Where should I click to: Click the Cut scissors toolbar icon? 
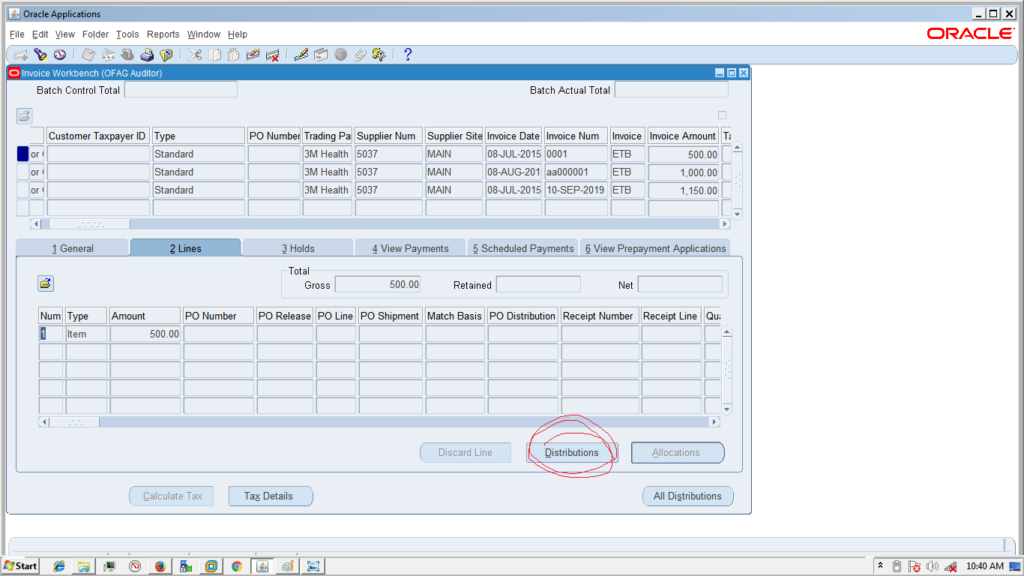click(195, 55)
